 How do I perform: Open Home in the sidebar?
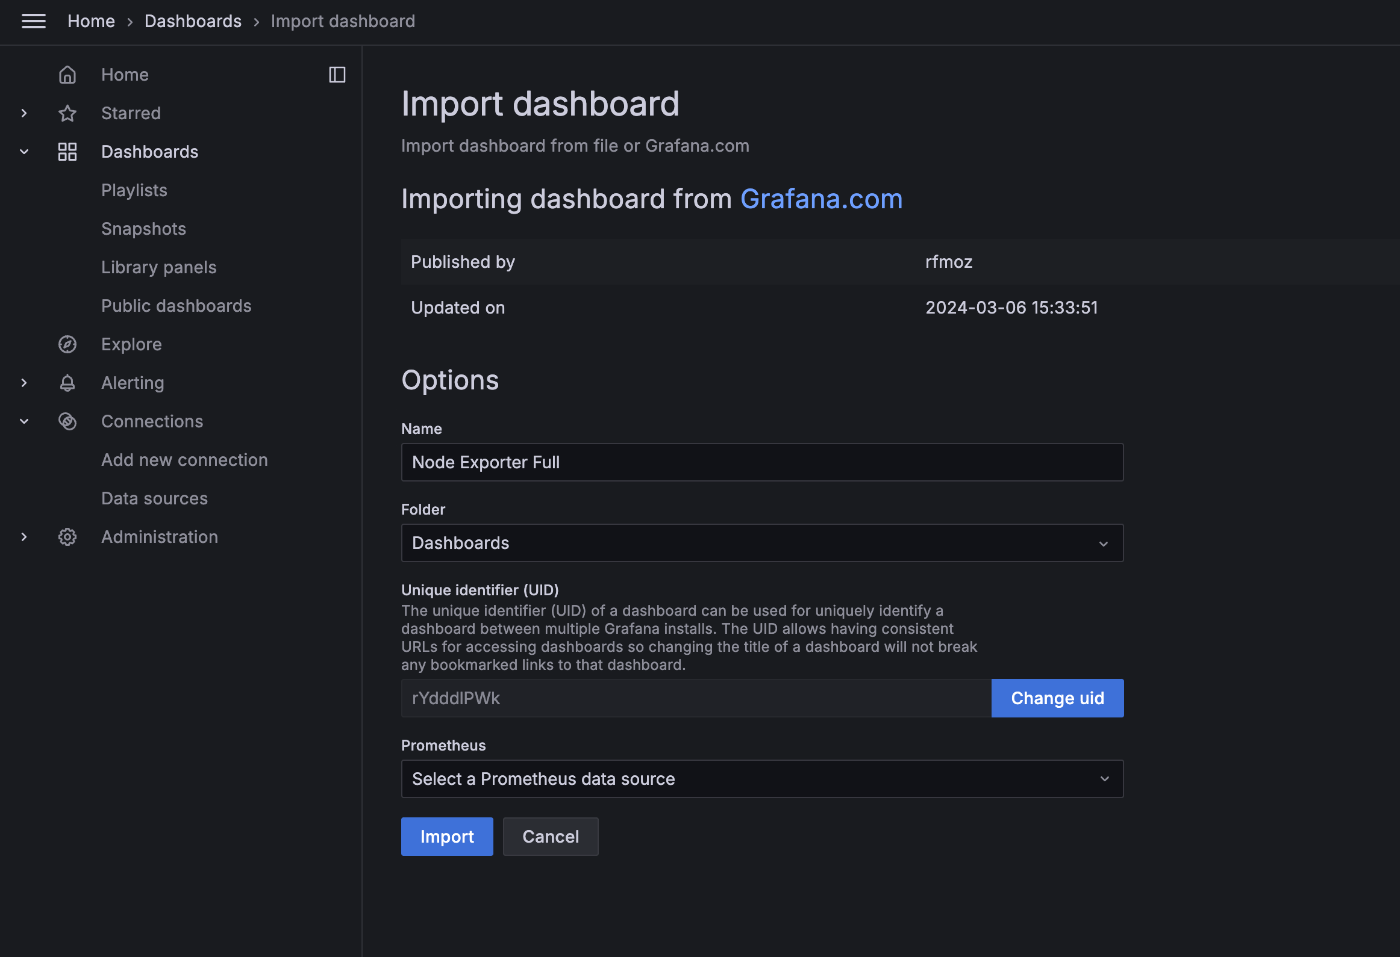pos(124,75)
